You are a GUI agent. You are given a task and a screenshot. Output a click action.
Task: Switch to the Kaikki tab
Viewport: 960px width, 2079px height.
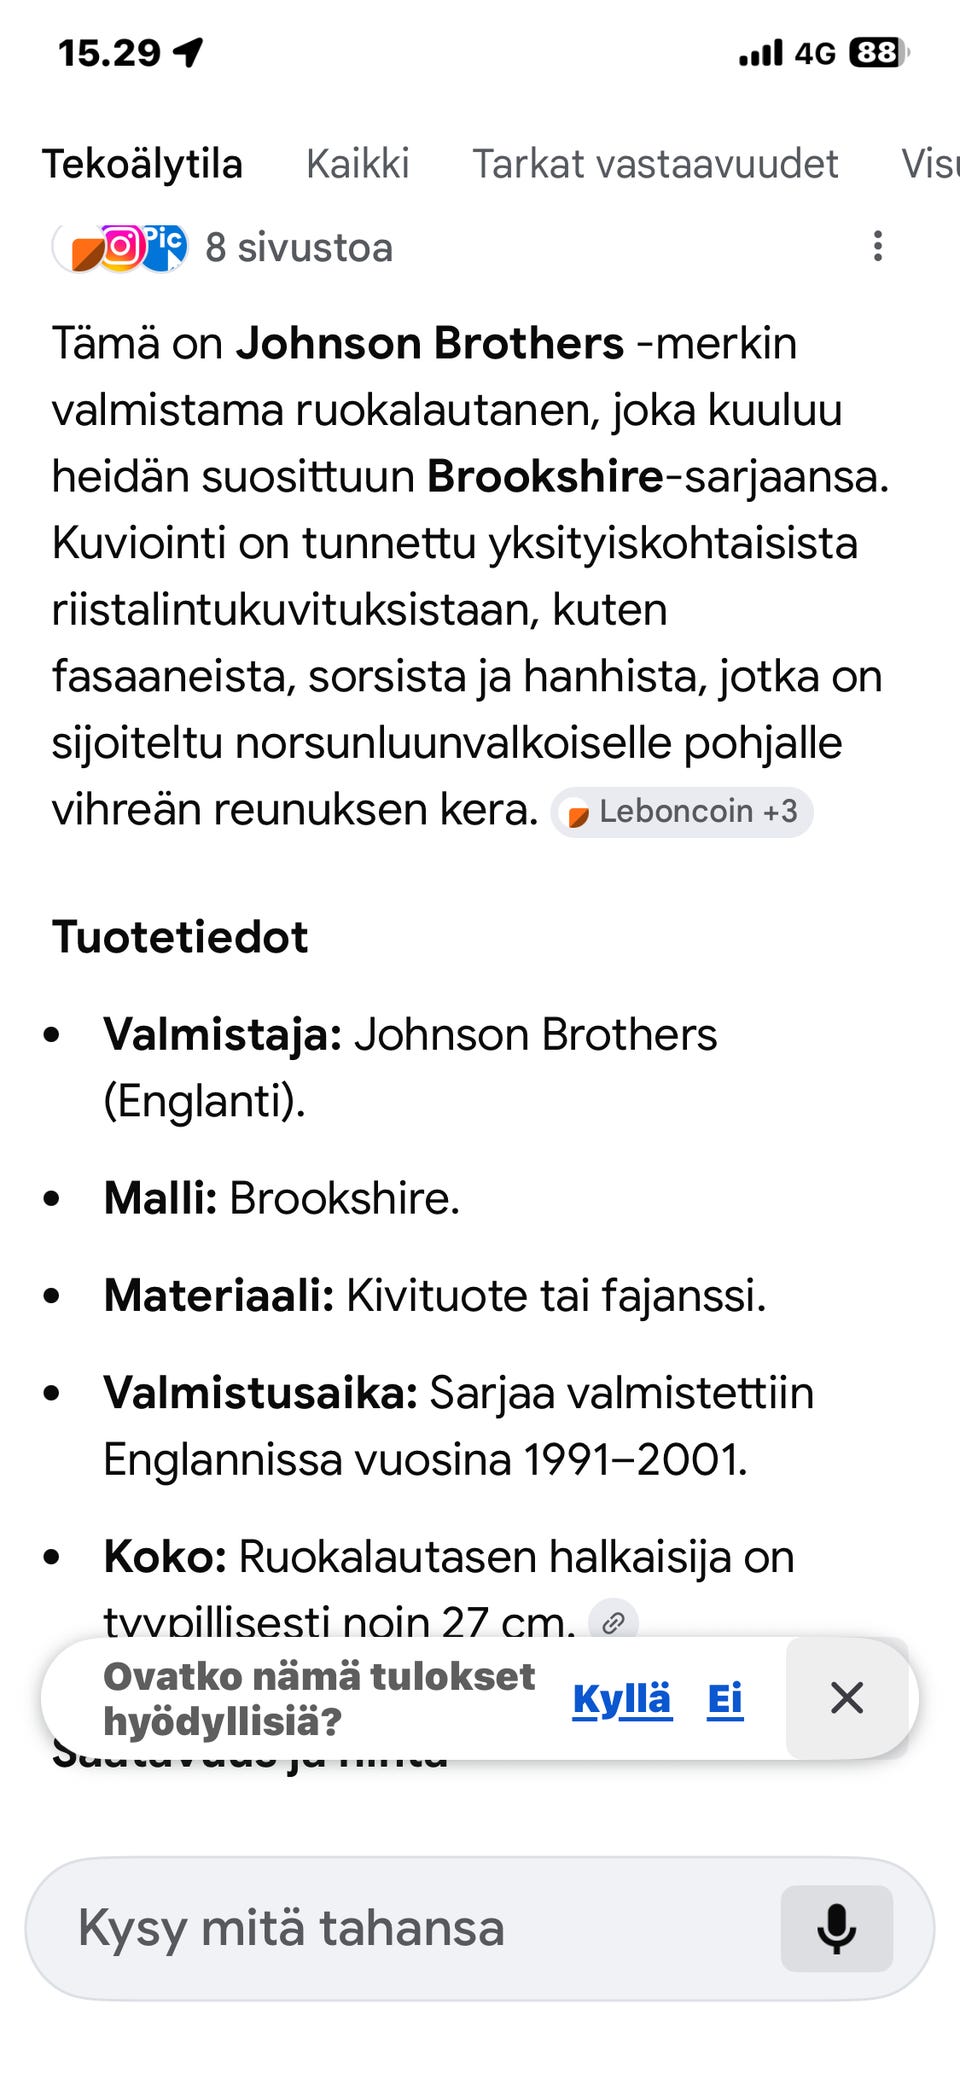coord(358,163)
